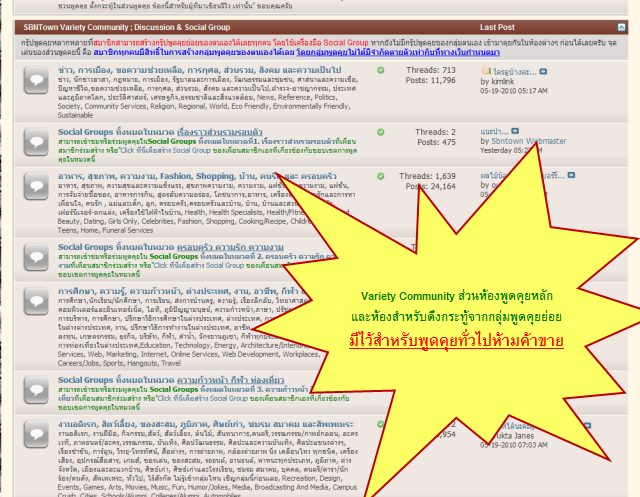Click the green status icon in the news and politics row
This screenshot has height=497, width=640.
point(380,72)
